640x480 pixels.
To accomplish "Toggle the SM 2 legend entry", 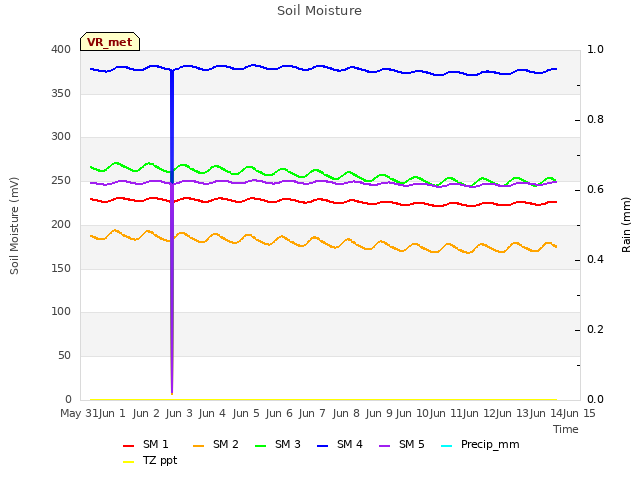I will pyautogui.click(x=216, y=444).
